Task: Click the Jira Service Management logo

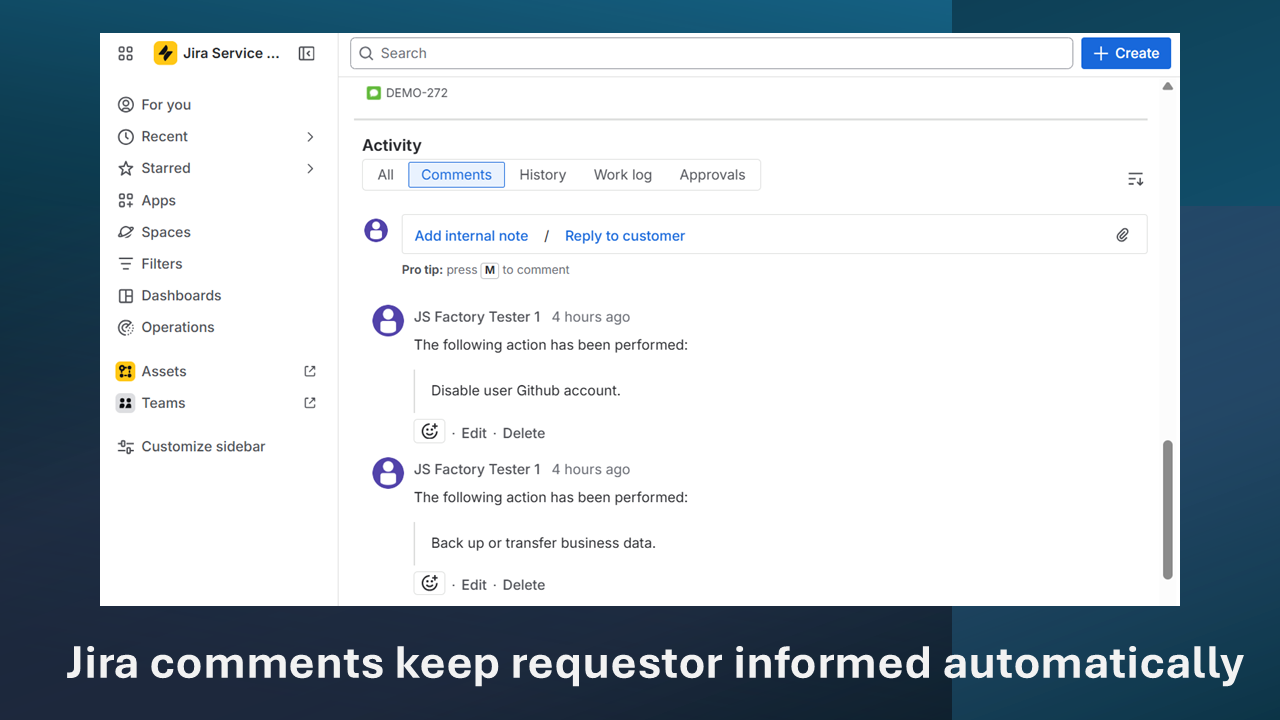Action: [166, 53]
